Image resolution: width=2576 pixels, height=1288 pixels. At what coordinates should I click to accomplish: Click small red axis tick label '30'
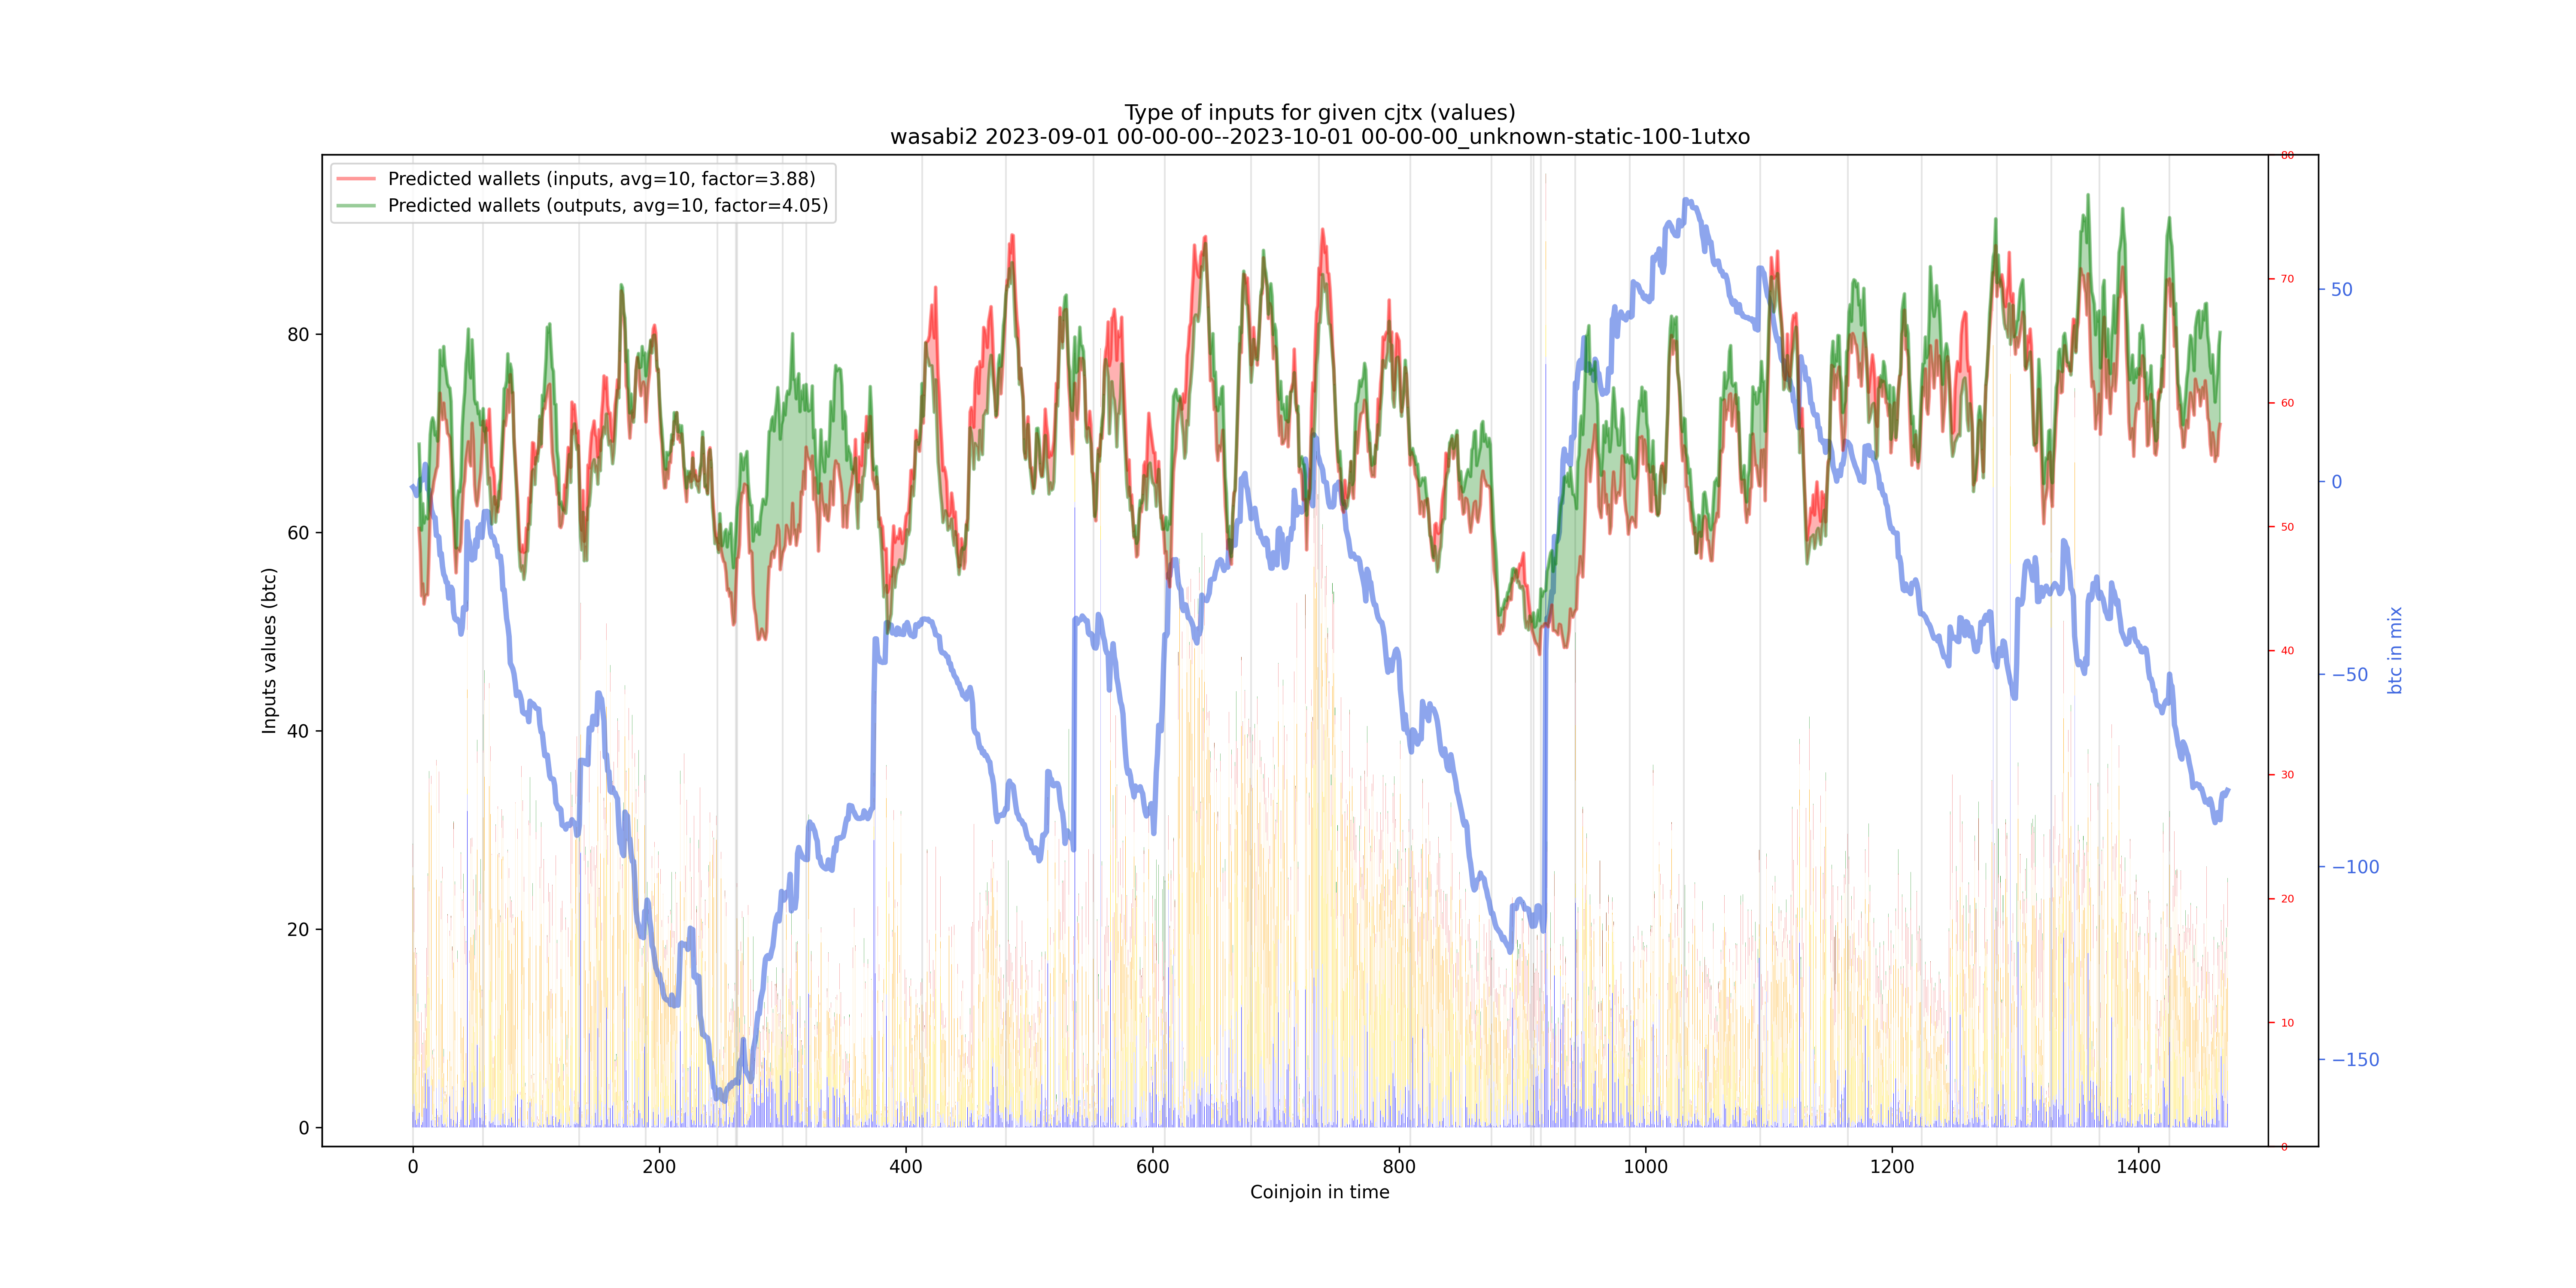pyautogui.click(x=2287, y=775)
